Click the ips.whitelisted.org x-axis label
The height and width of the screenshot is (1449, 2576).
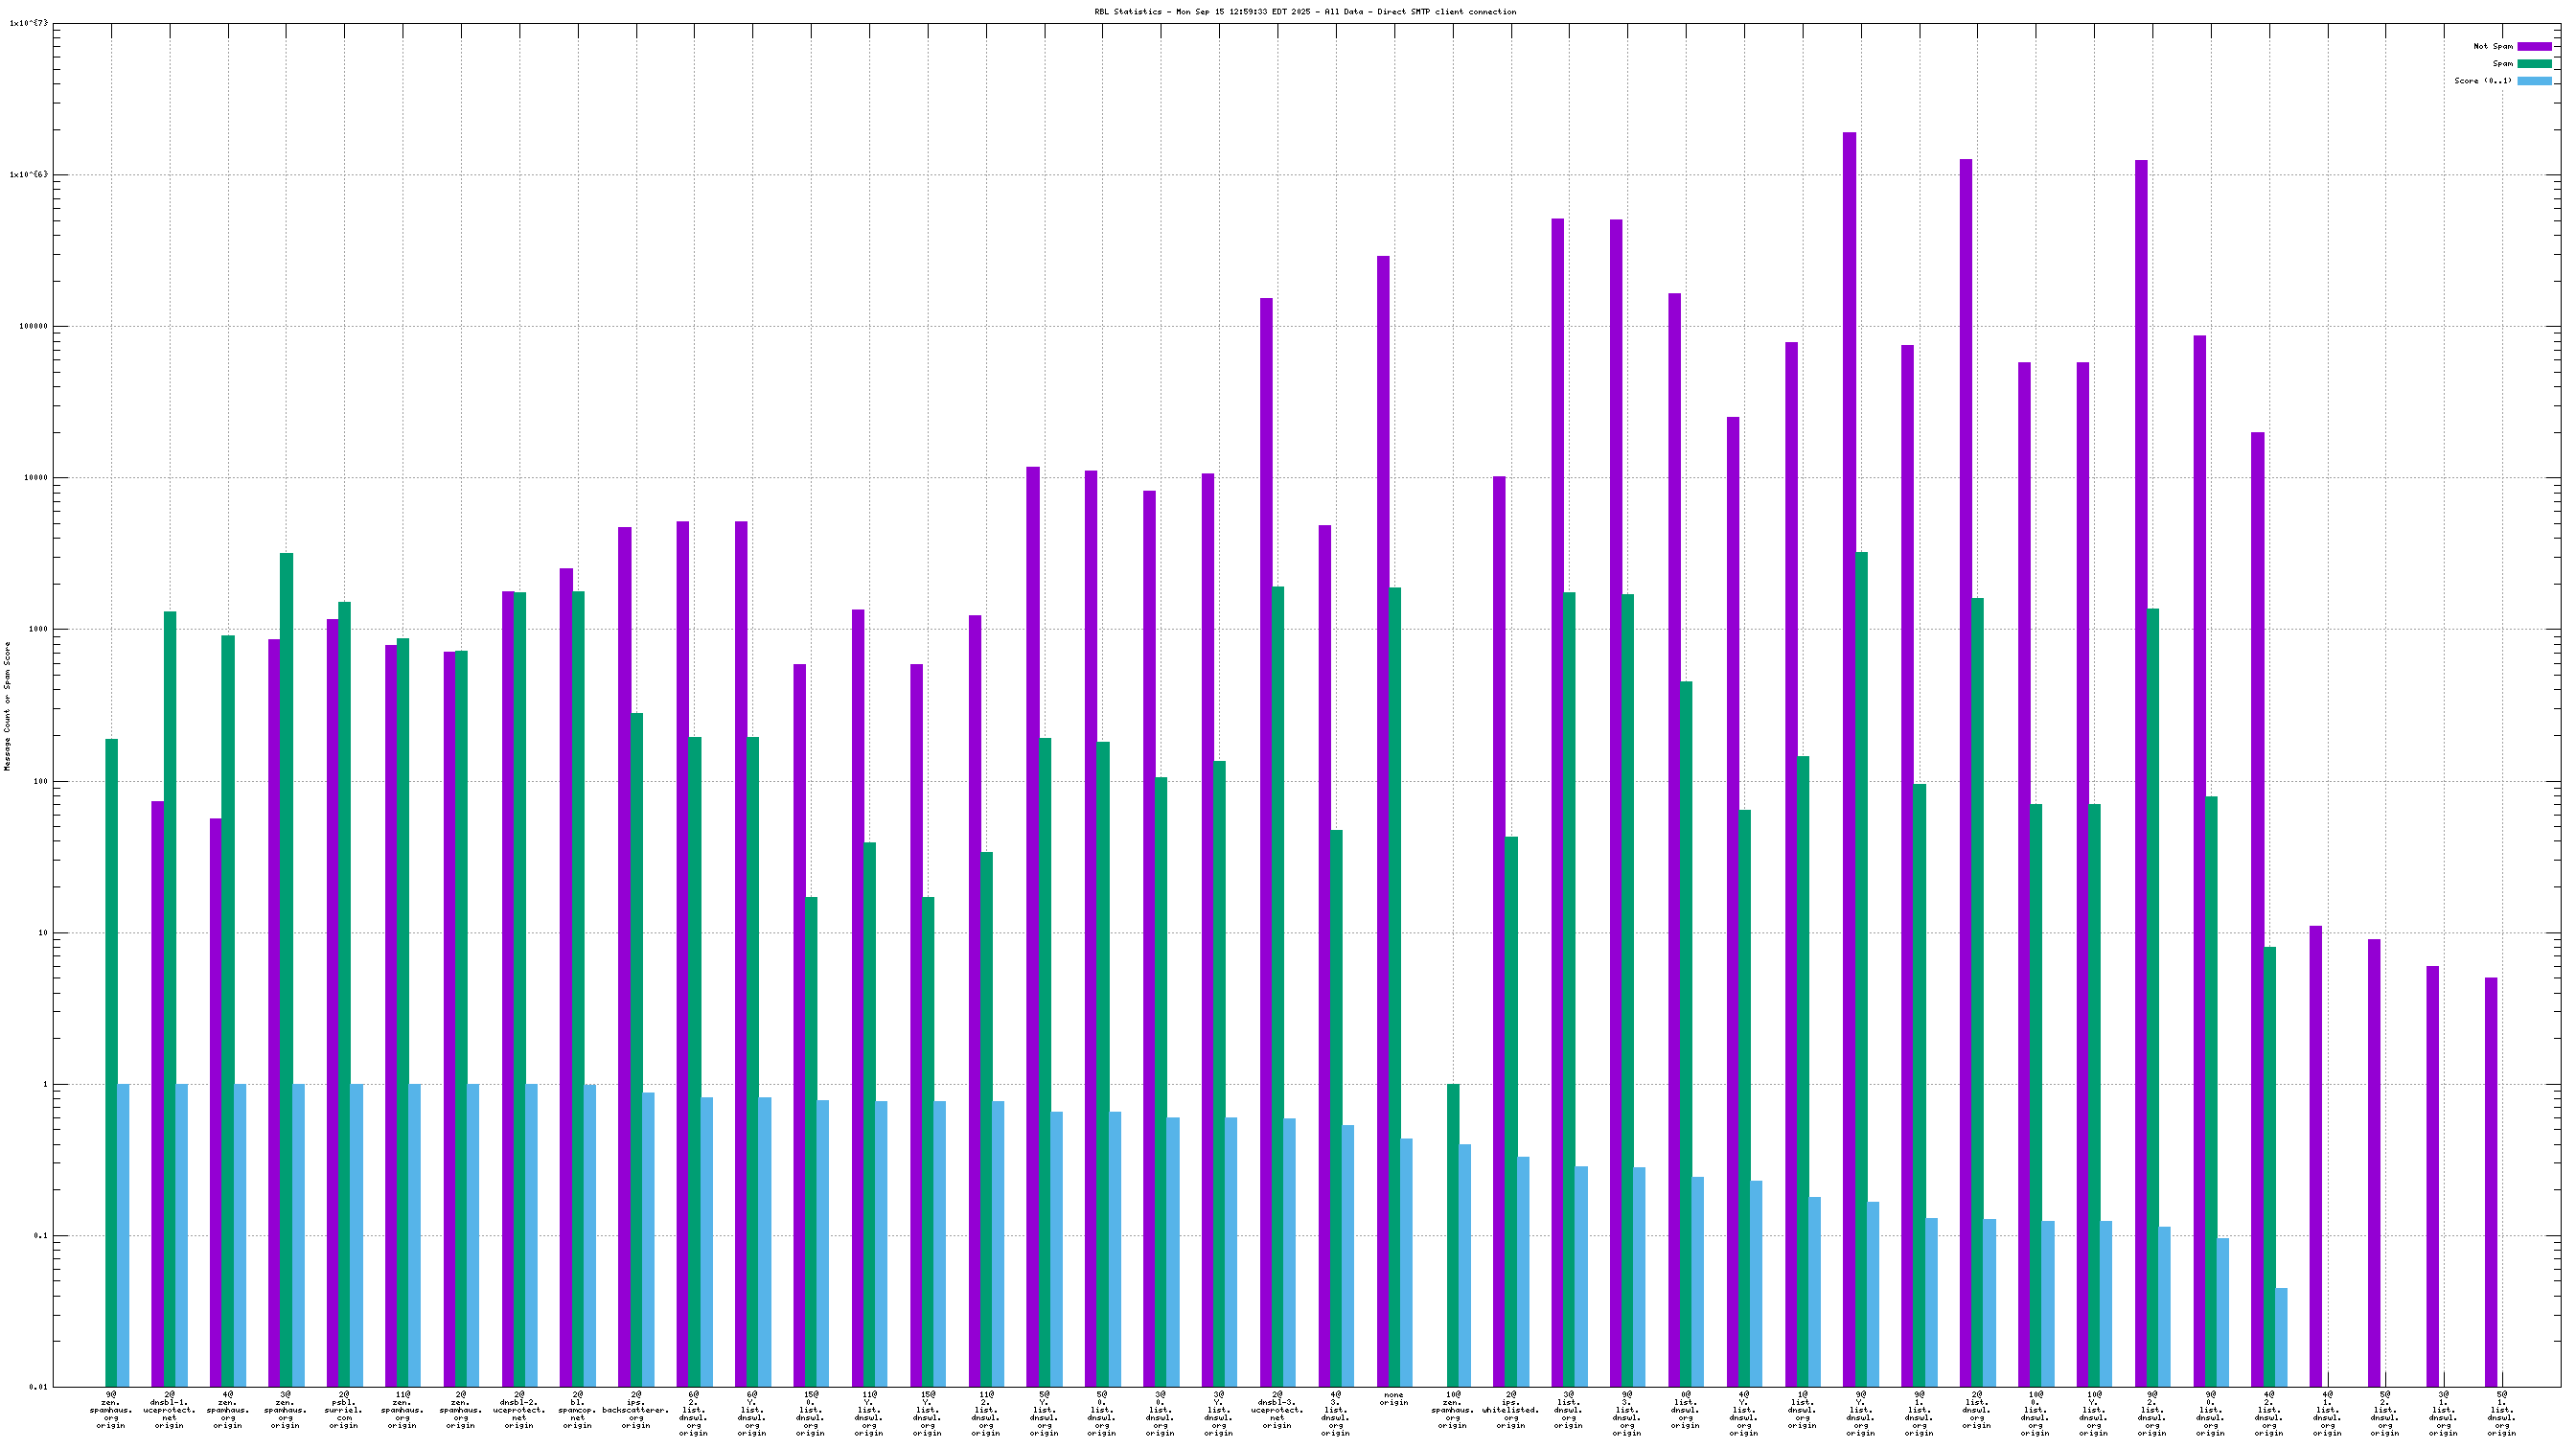1510,1409
